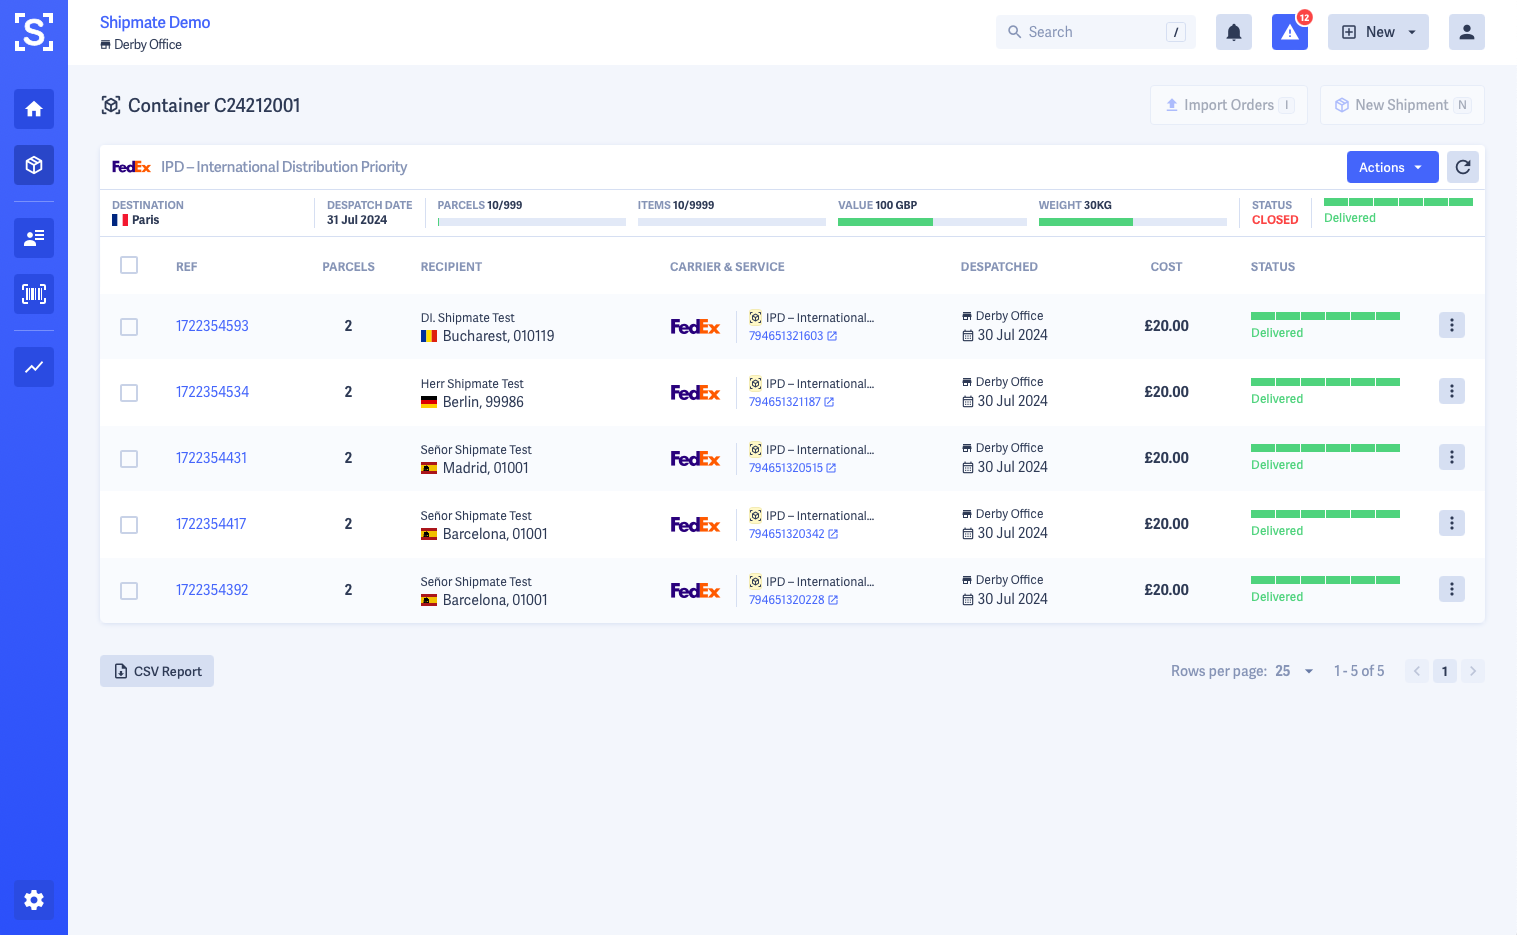Sort by CARRIER & SERVICE column header

pos(727,267)
